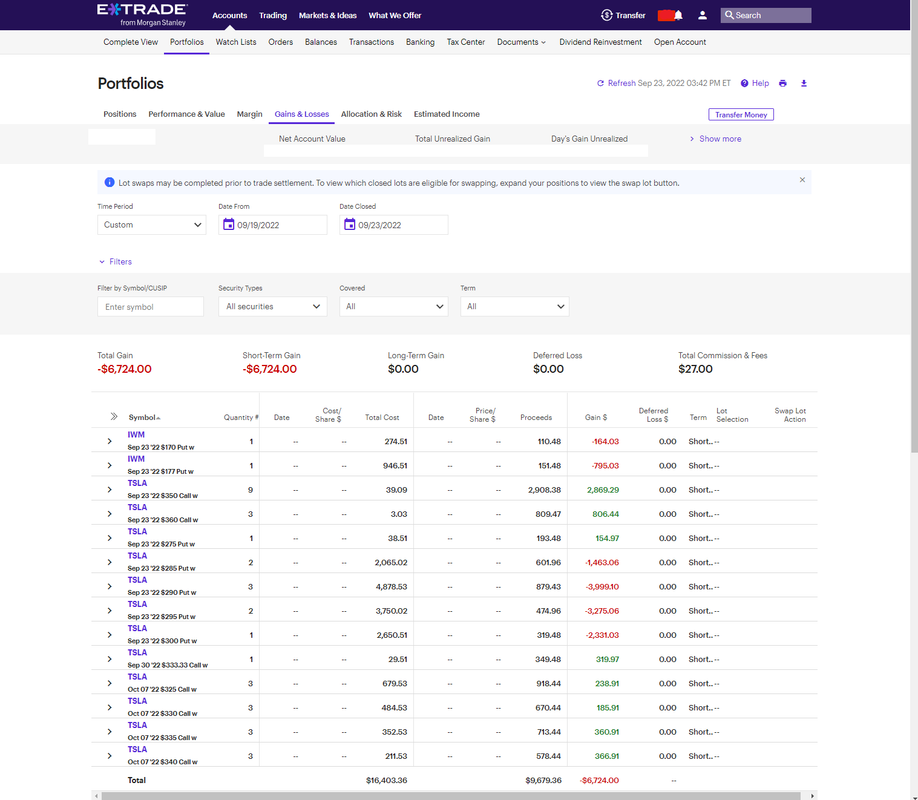
Task: Open the Time Period Custom dropdown
Action: [152, 225]
